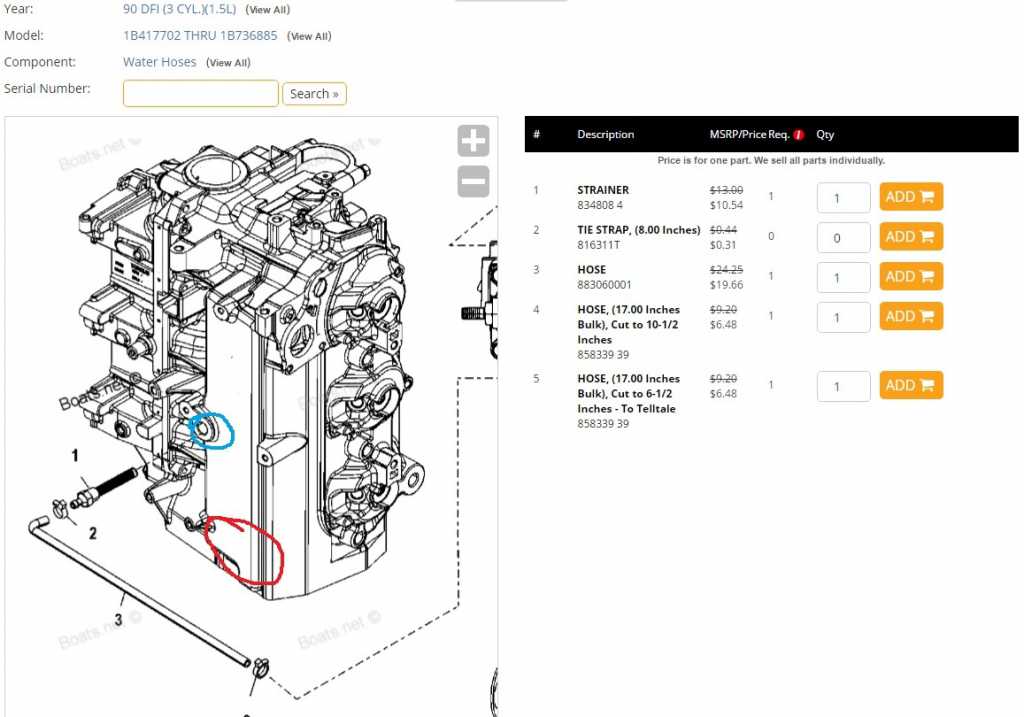
Task: Click the Serial Number input field
Action: (200, 93)
